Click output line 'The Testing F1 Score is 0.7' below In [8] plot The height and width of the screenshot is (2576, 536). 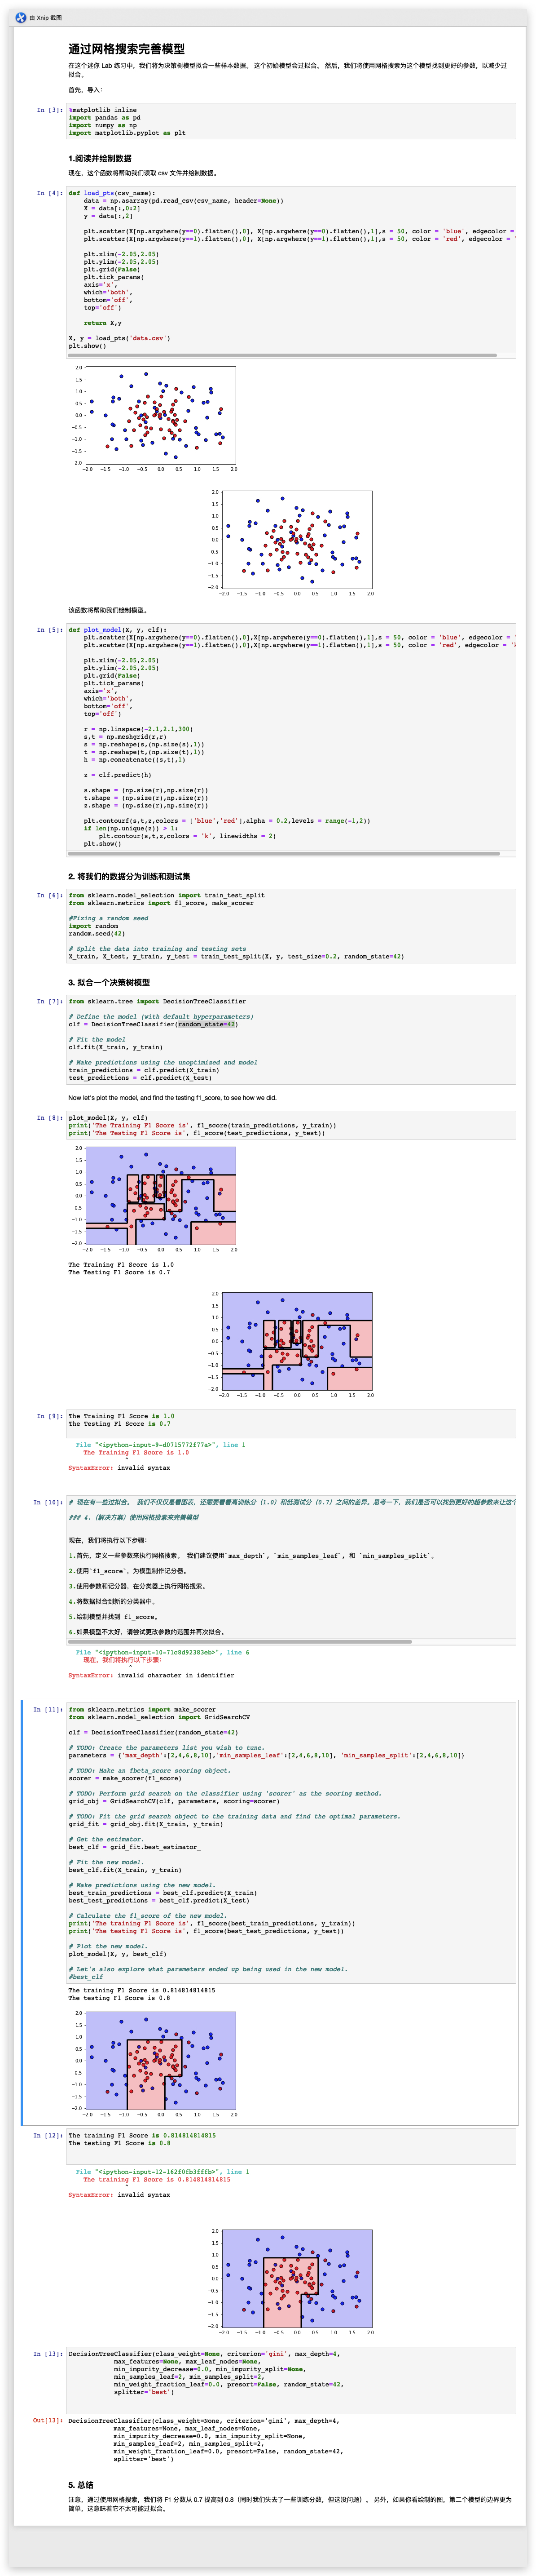[x=119, y=1272]
